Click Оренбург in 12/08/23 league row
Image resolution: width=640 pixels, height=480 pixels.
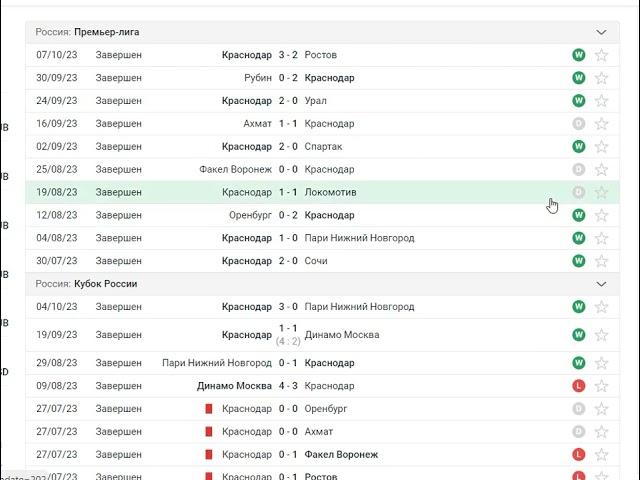pos(250,215)
